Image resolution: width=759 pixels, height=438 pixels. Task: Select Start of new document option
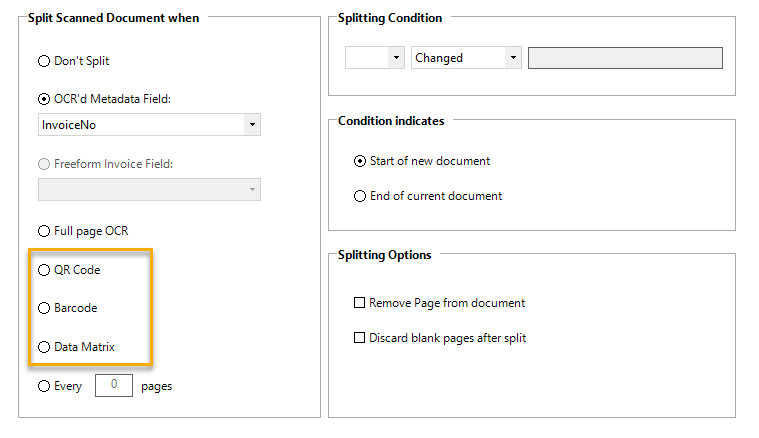coord(360,161)
